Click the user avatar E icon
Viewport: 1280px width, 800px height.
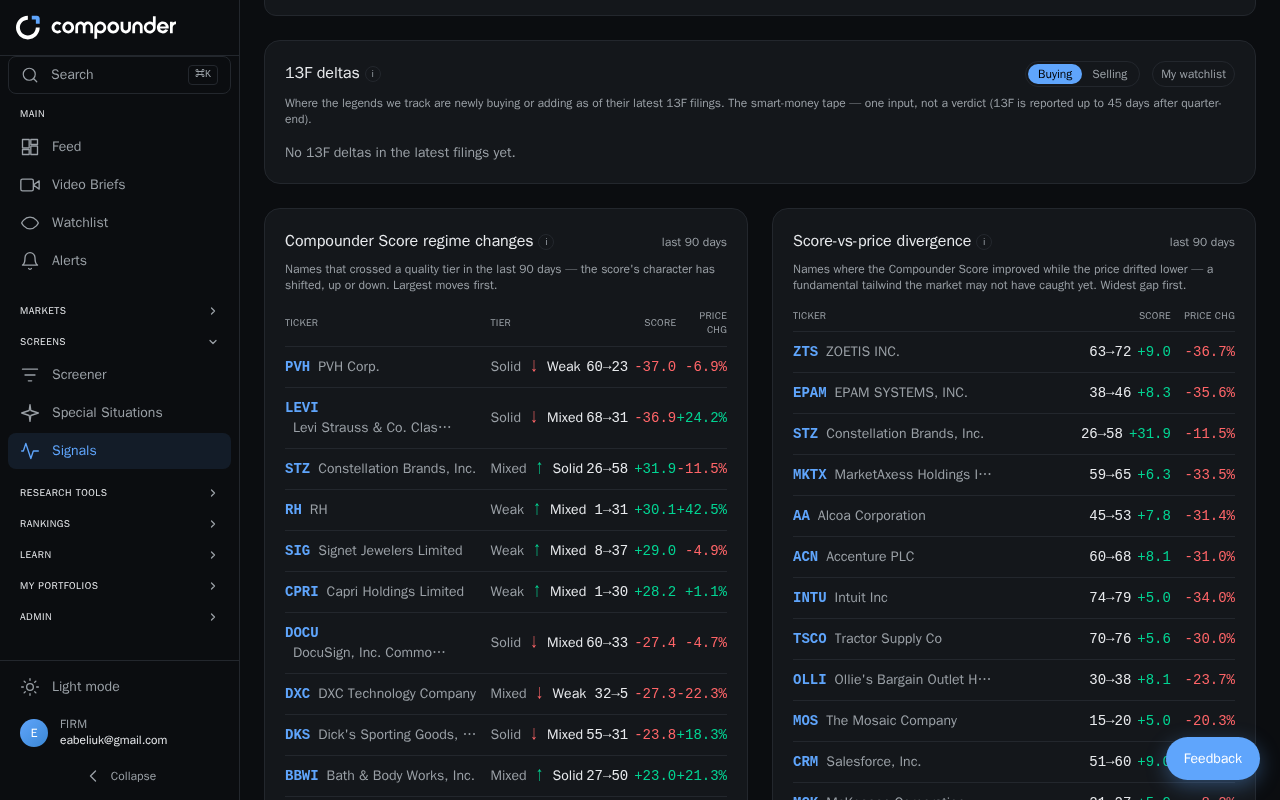pos(34,733)
